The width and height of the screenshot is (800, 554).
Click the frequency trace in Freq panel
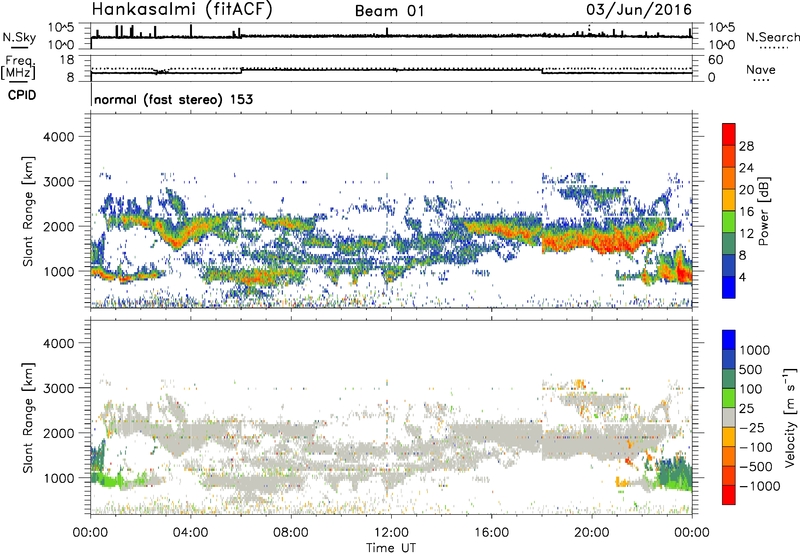pos(391,71)
